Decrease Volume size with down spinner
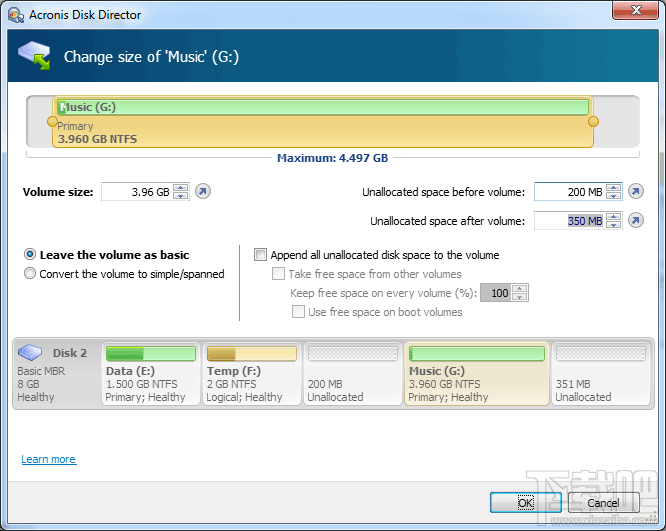666x531 pixels. pos(181,195)
